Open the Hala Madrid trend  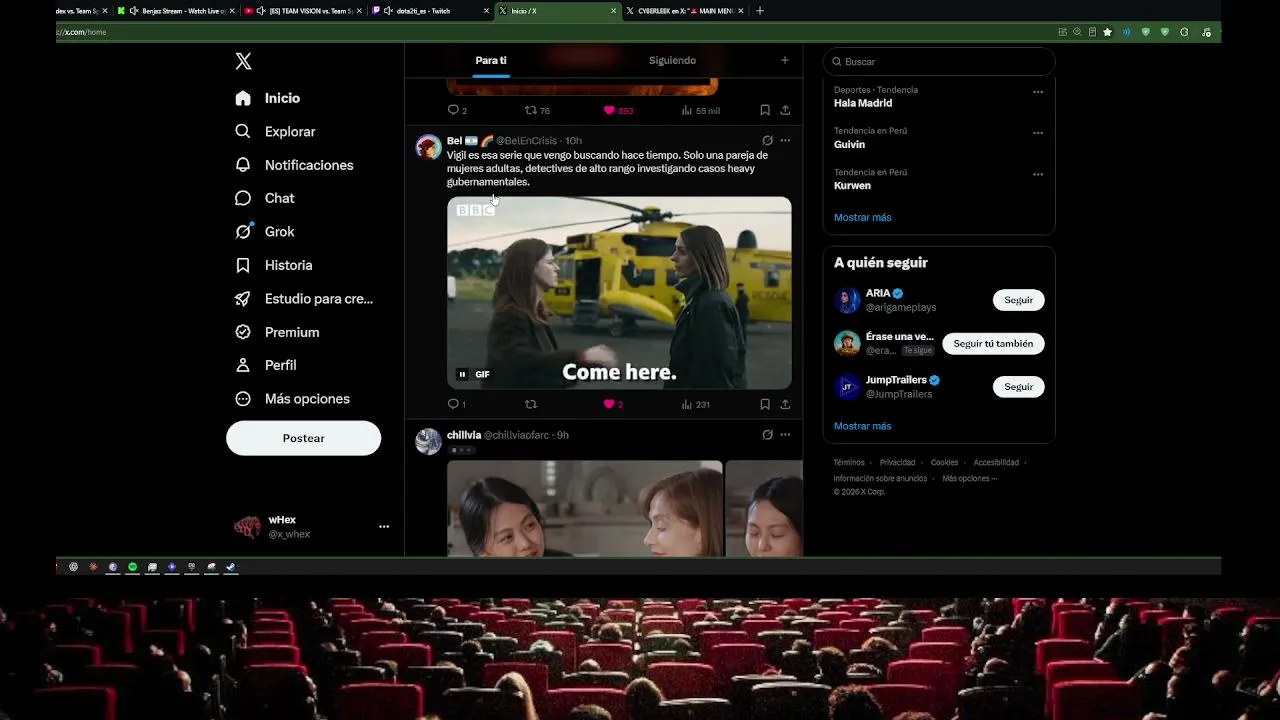[863, 103]
